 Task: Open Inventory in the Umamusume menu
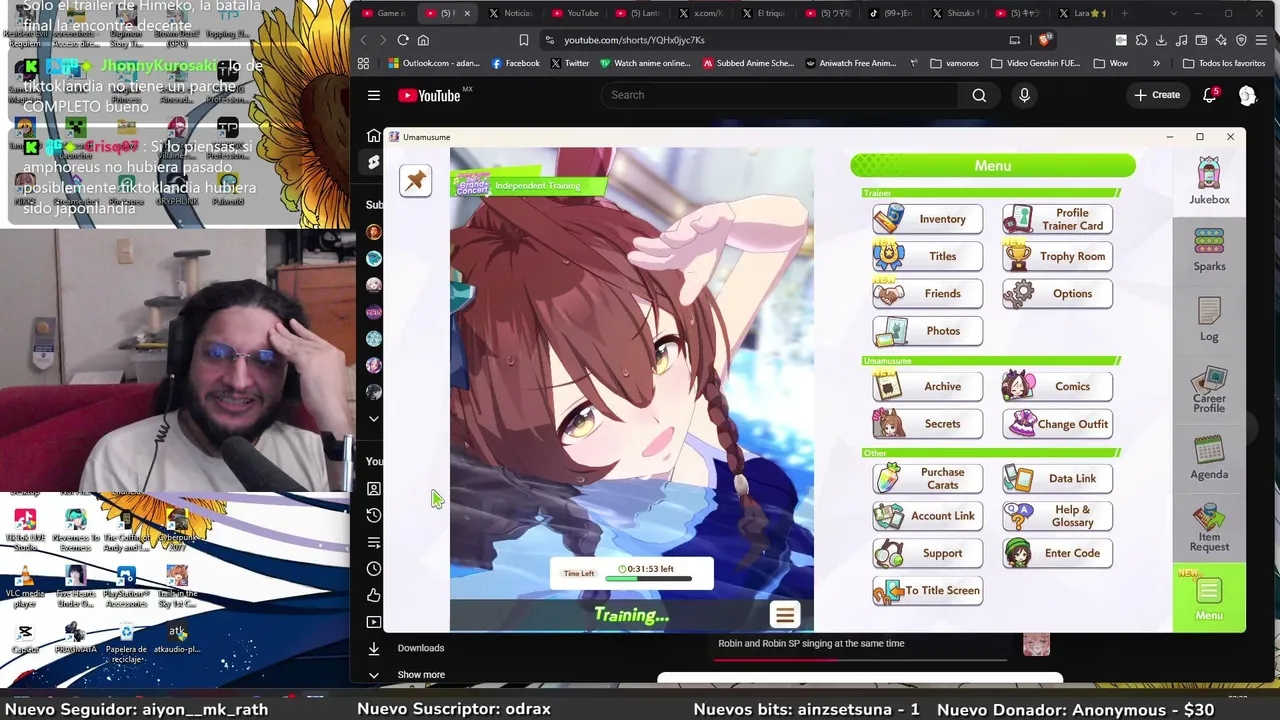[927, 219]
